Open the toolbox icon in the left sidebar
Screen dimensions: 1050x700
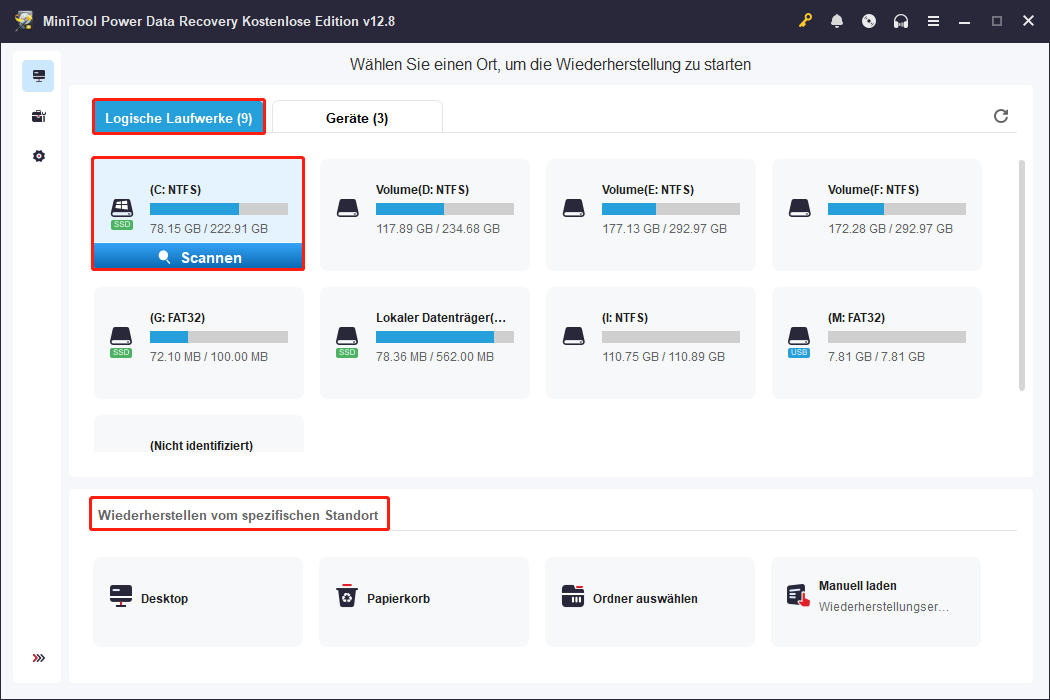point(38,116)
